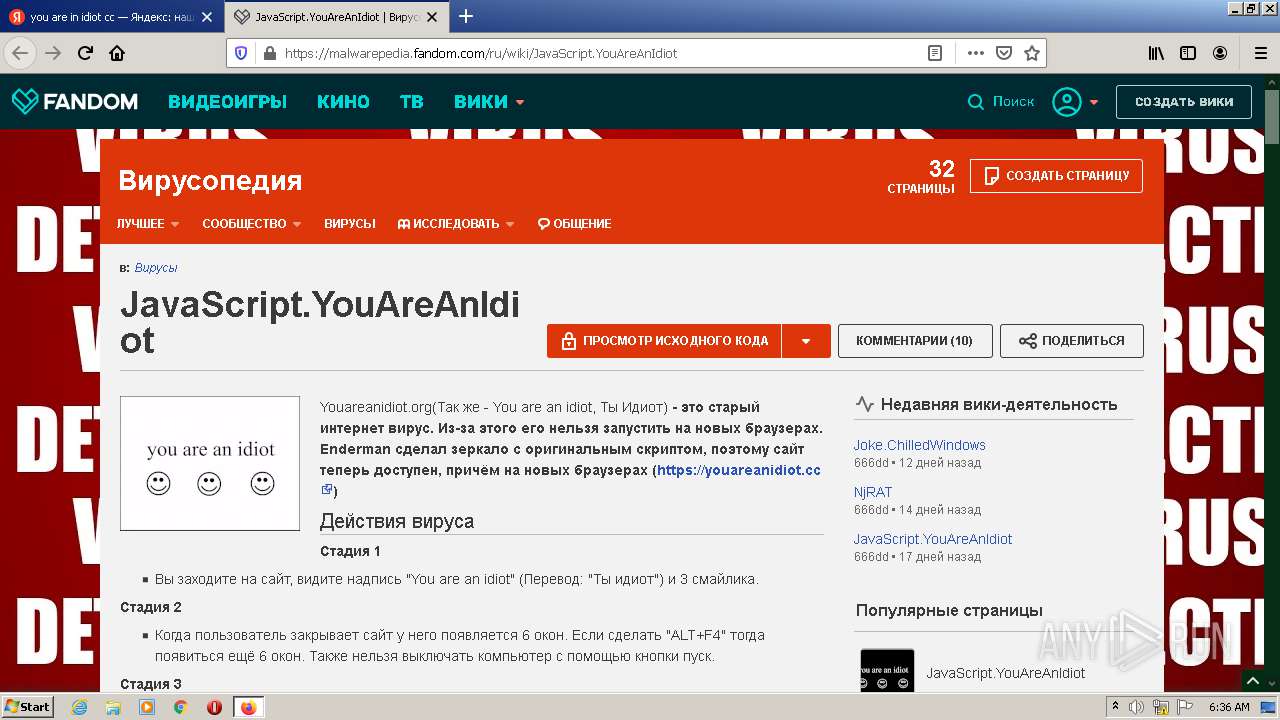Select the heading Действия вируса
This screenshot has width=1280, height=720.
tap(397, 521)
